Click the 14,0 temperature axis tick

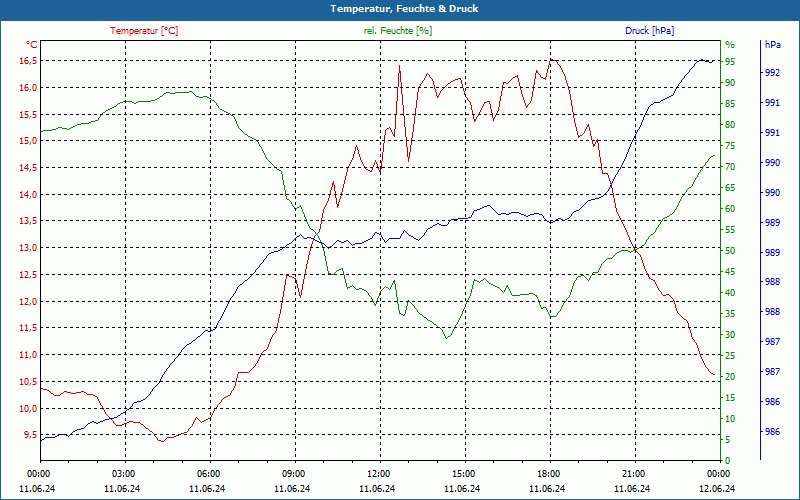[x=29, y=194]
